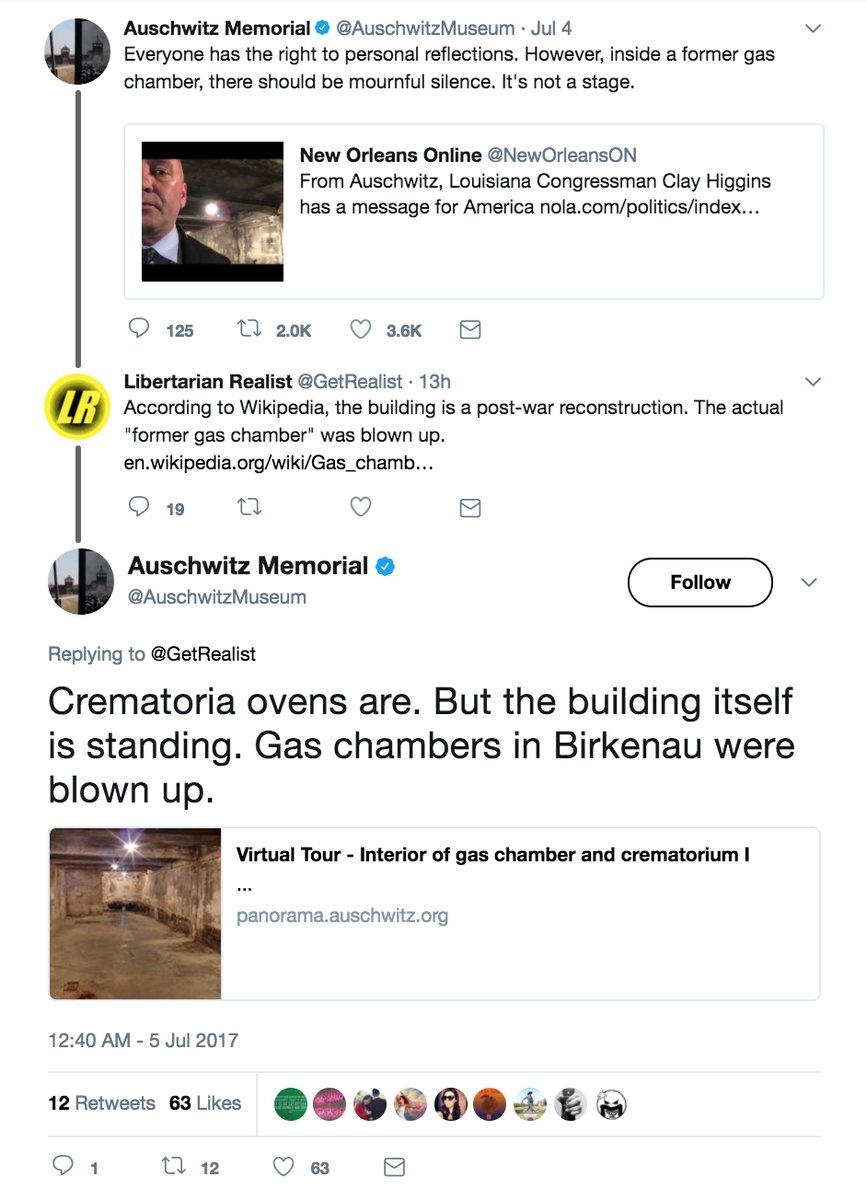This screenshot has width=867, height=1200.
Task: Open direct message envelope on main tweet
Action: [395, 1166]
